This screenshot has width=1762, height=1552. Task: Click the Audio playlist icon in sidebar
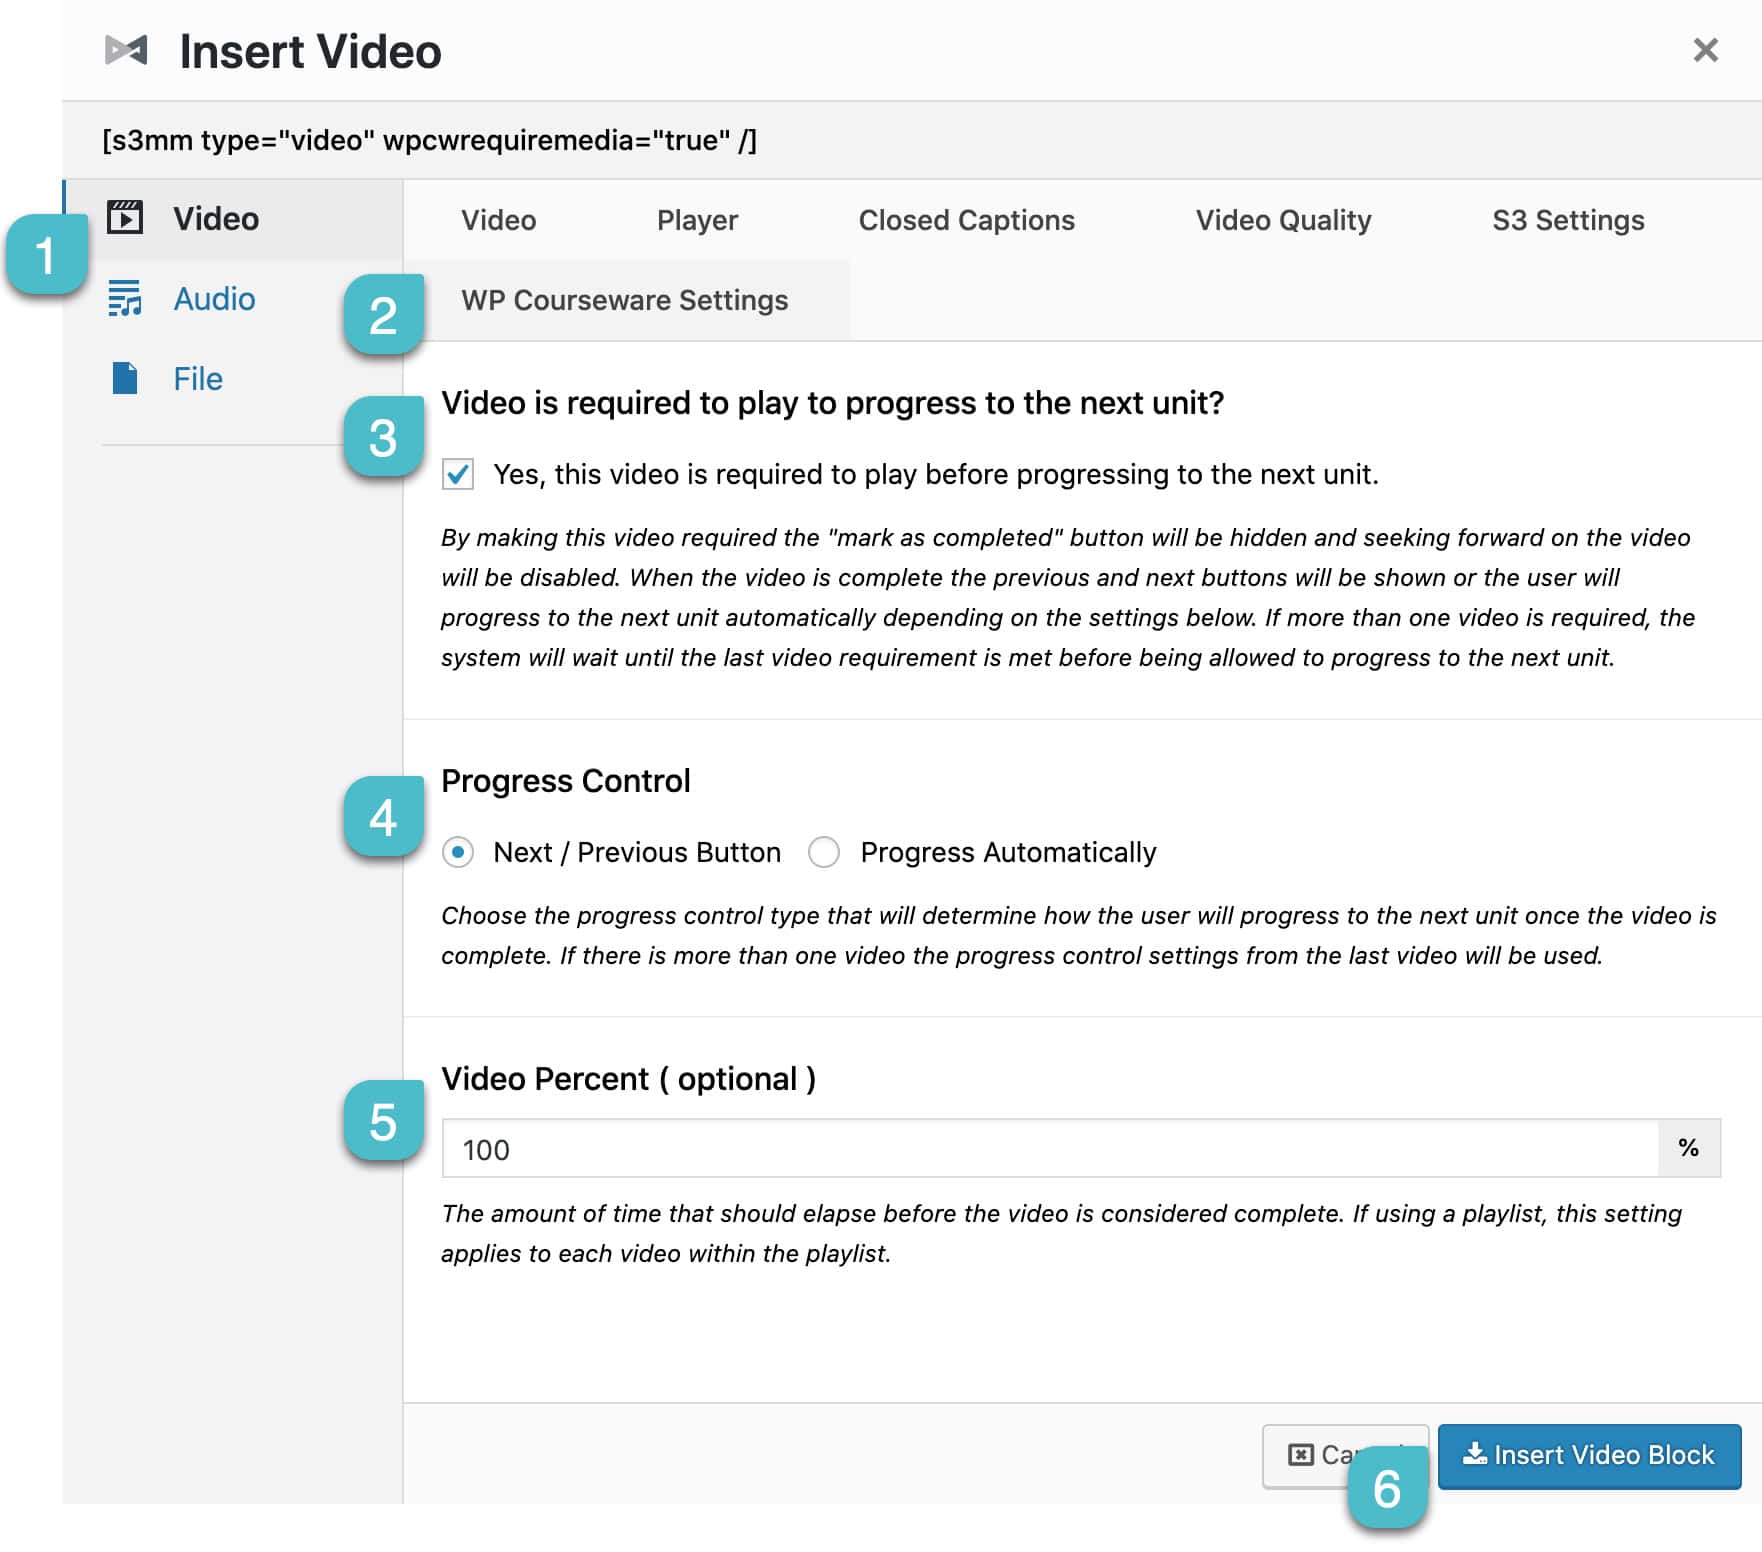coord(125,298)
